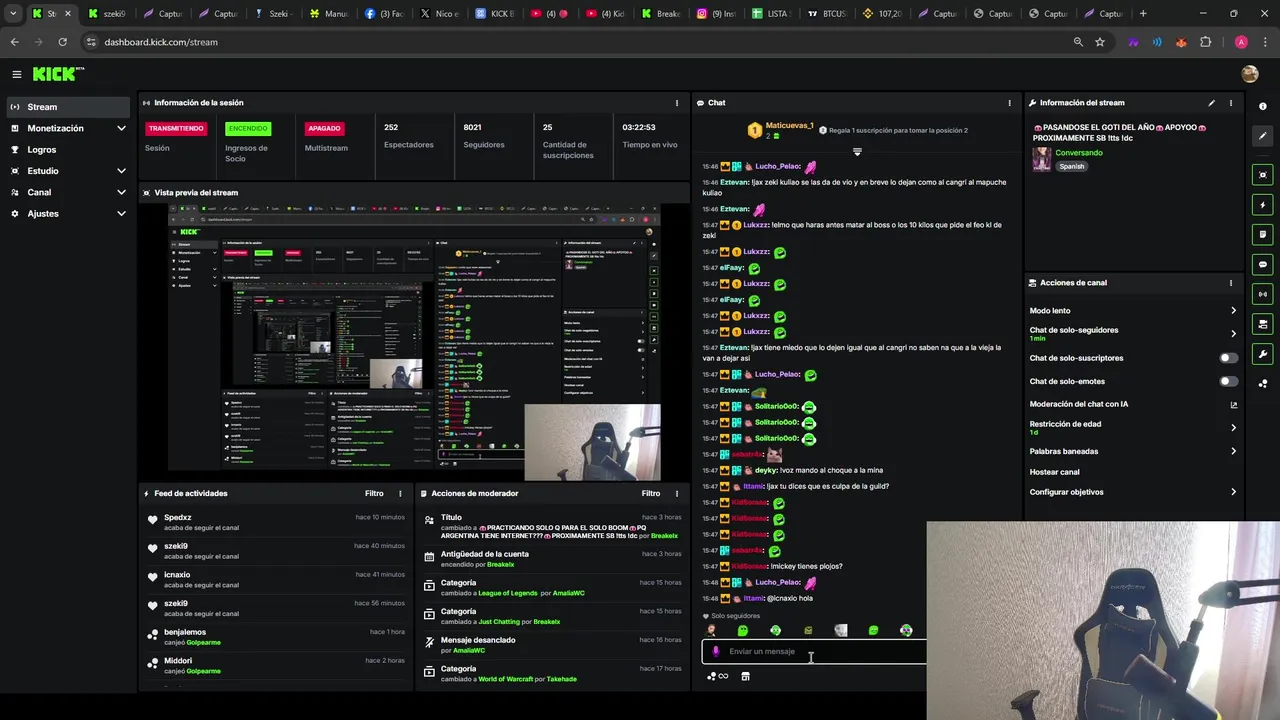Viewport: 1280px width, 720px height.
Task: Open Modo lento options arrow
Action: tap(1233, 310)
